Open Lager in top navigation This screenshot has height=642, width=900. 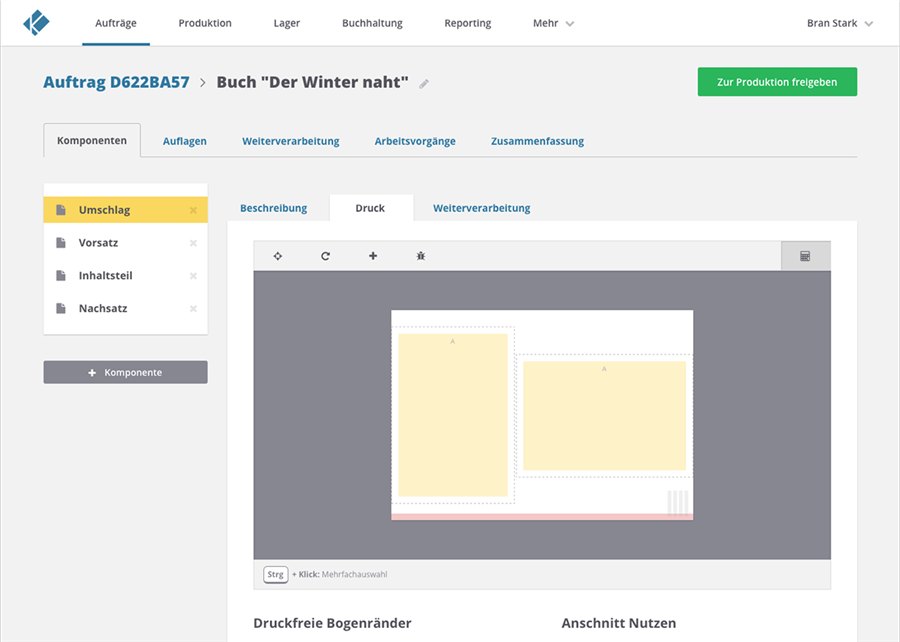coord(286,23)
